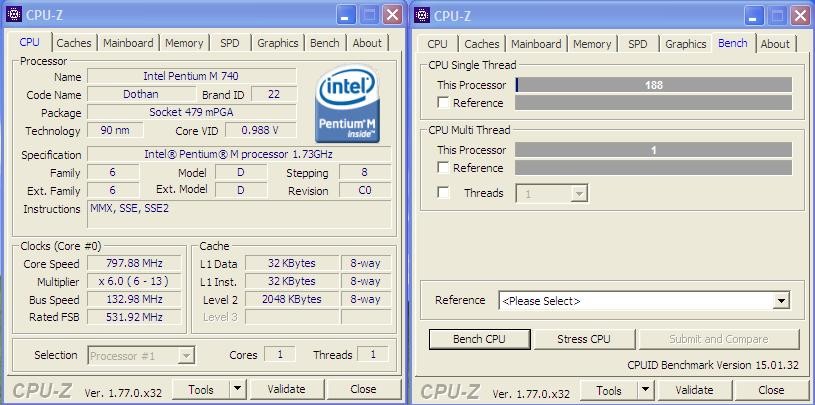The width and height of the screenshot is (815, 405).
Task: Click Instructions field MMX, SSE, SSE2
Action: [x=239, y=214]
